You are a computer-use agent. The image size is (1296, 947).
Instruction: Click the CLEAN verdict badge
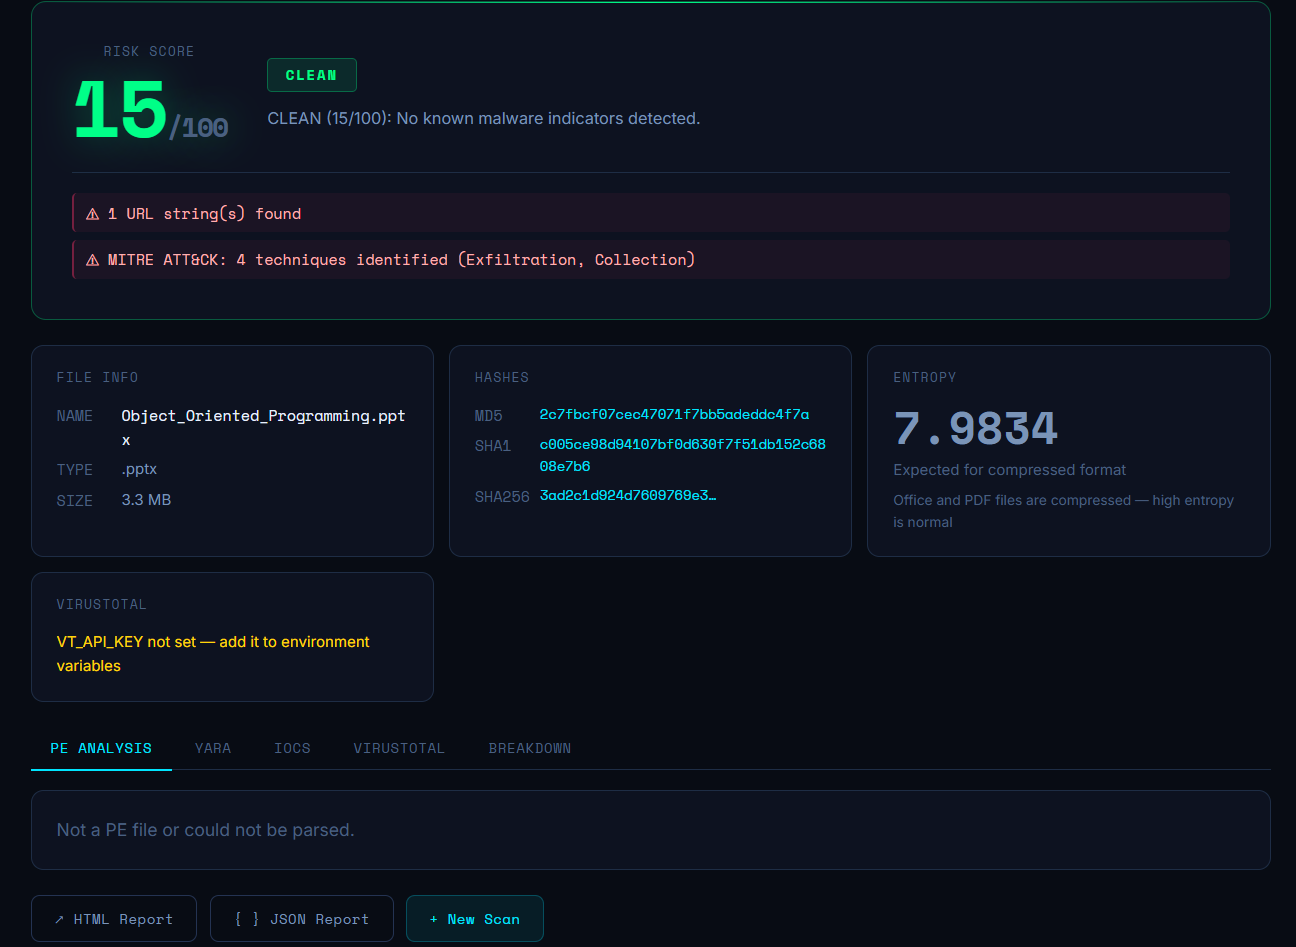coord(312,75)
